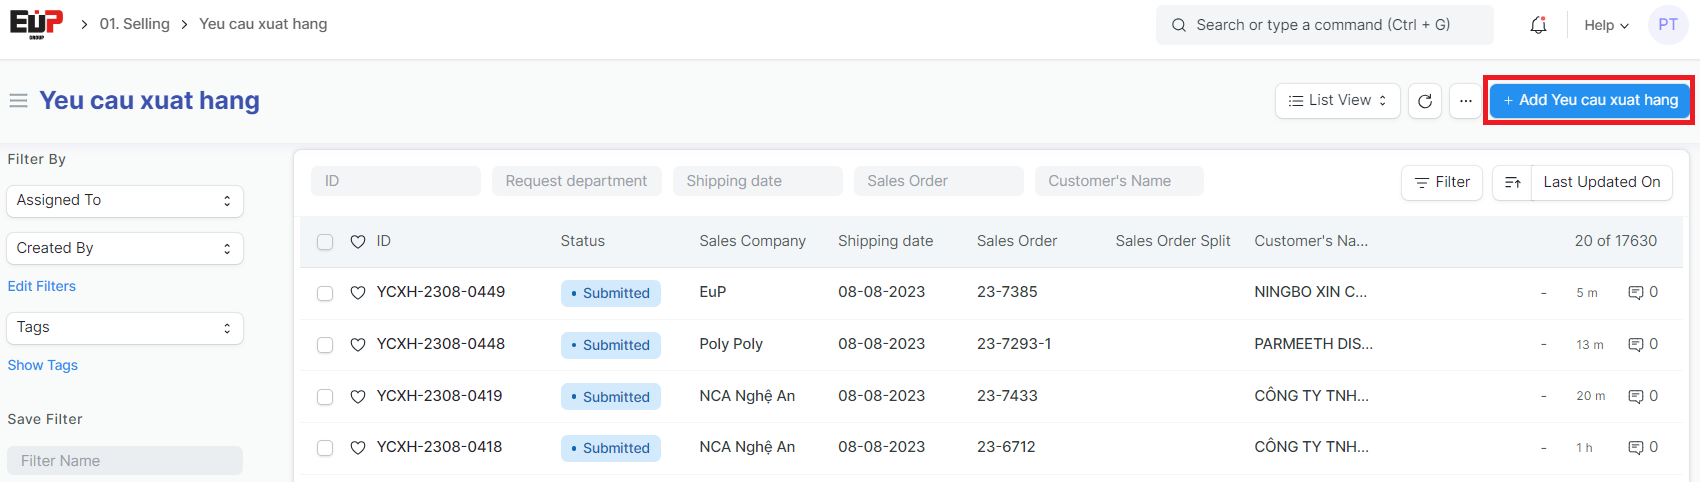Open comments icon for YCXH-2308-0448 row

(1636, 345)
